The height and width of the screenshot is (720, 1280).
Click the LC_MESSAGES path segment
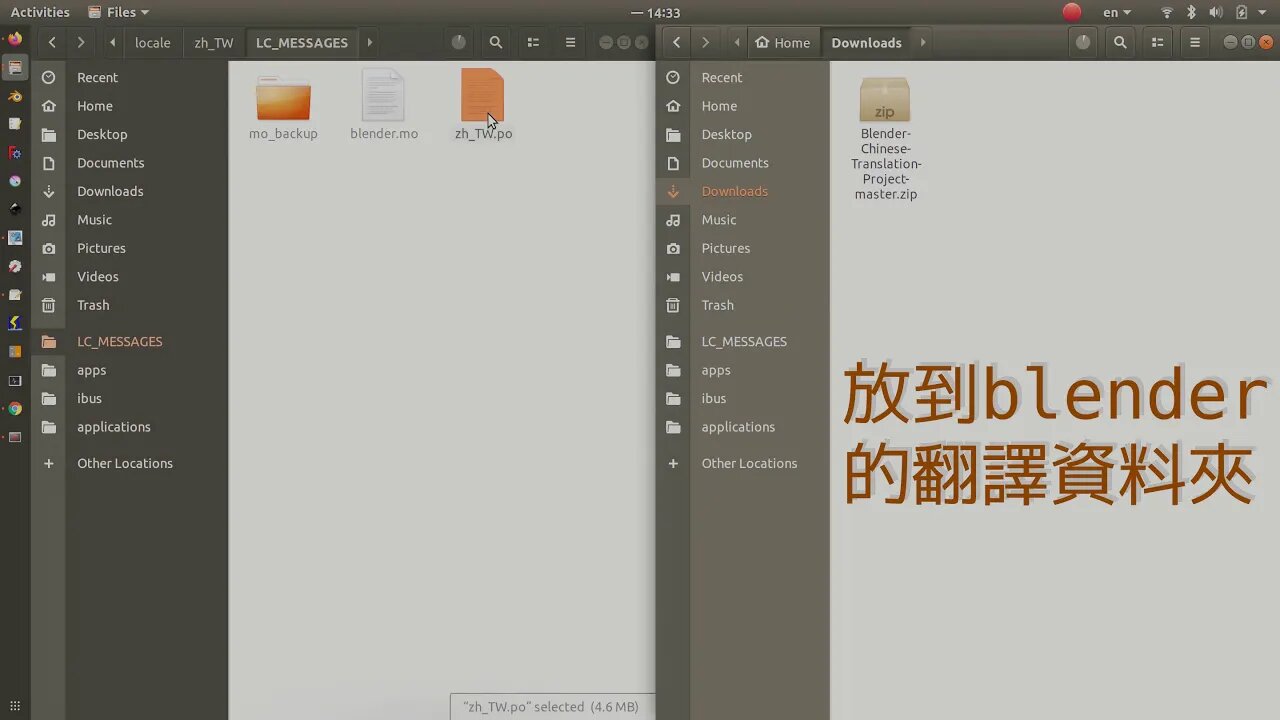302,43
